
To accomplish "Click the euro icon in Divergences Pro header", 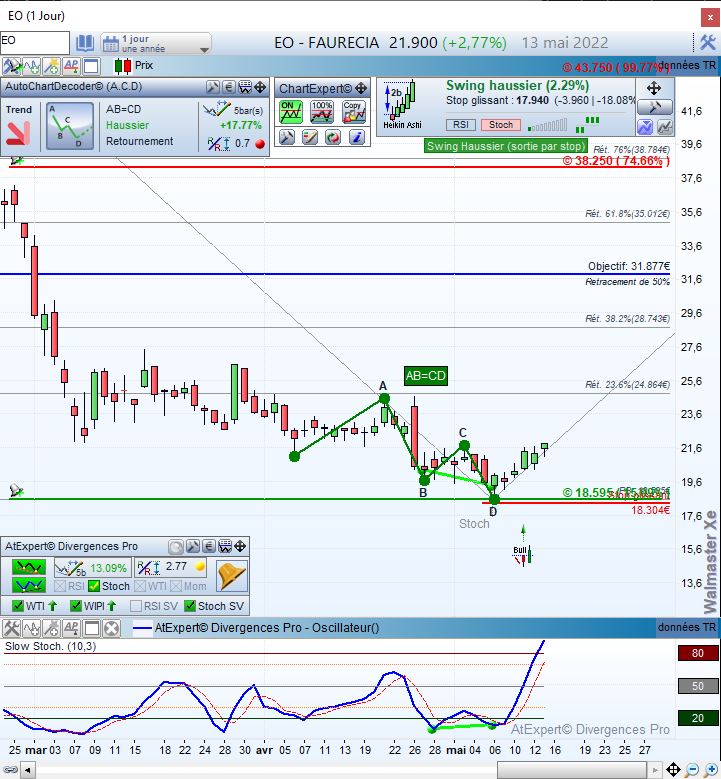I will pos(209,547).
